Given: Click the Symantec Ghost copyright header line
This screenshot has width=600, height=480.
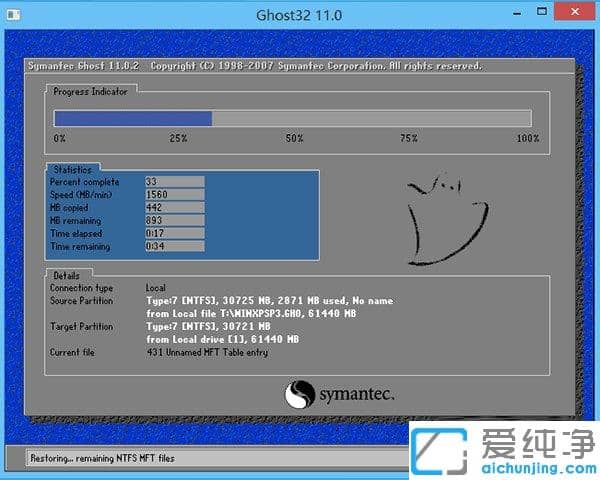Looking at the screenshot, I should 255,66.
